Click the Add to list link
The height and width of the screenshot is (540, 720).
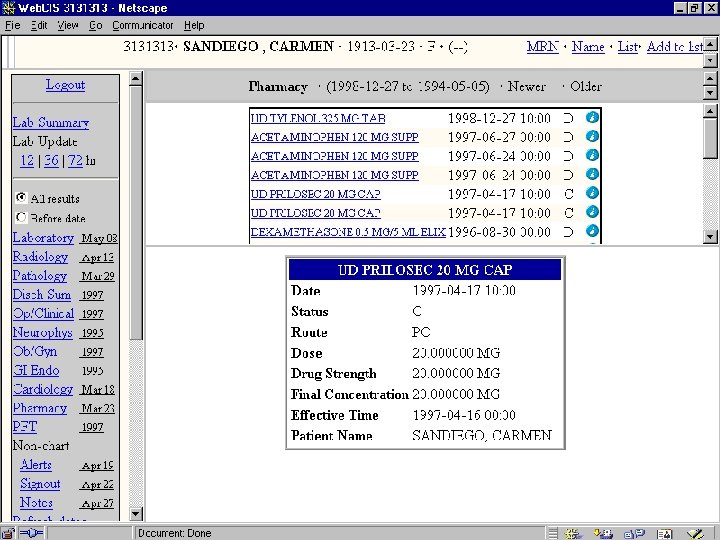pos(675,46)
